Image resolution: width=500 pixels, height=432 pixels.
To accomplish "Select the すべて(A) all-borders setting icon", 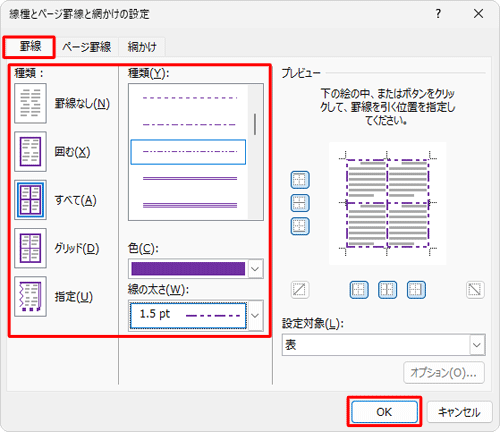I will point(30,200).
